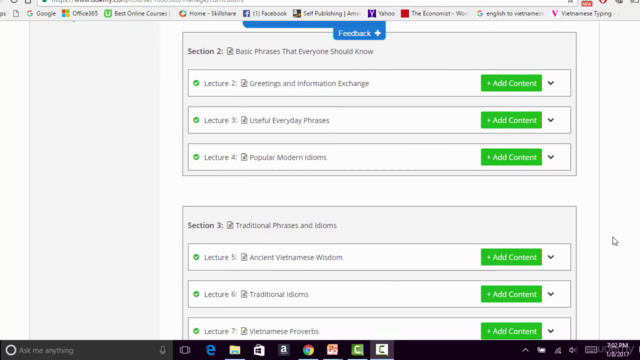Click the green check icon of Lecture 6
The height and width of the screenshot is (360, 640).
pyautogui.click(x=196, y=294)
